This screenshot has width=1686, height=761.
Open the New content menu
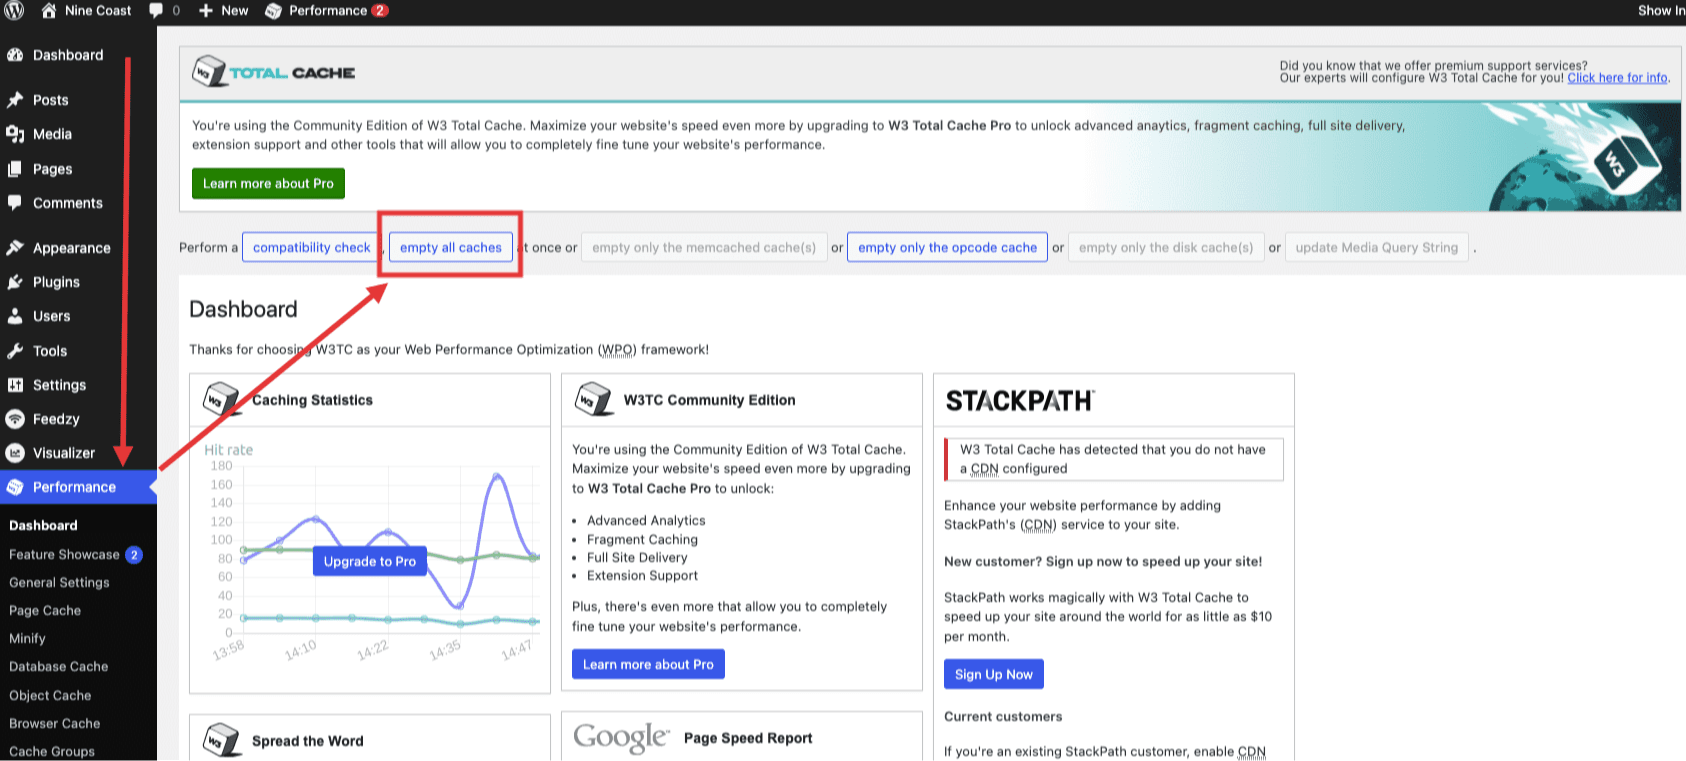click(224, 11)
